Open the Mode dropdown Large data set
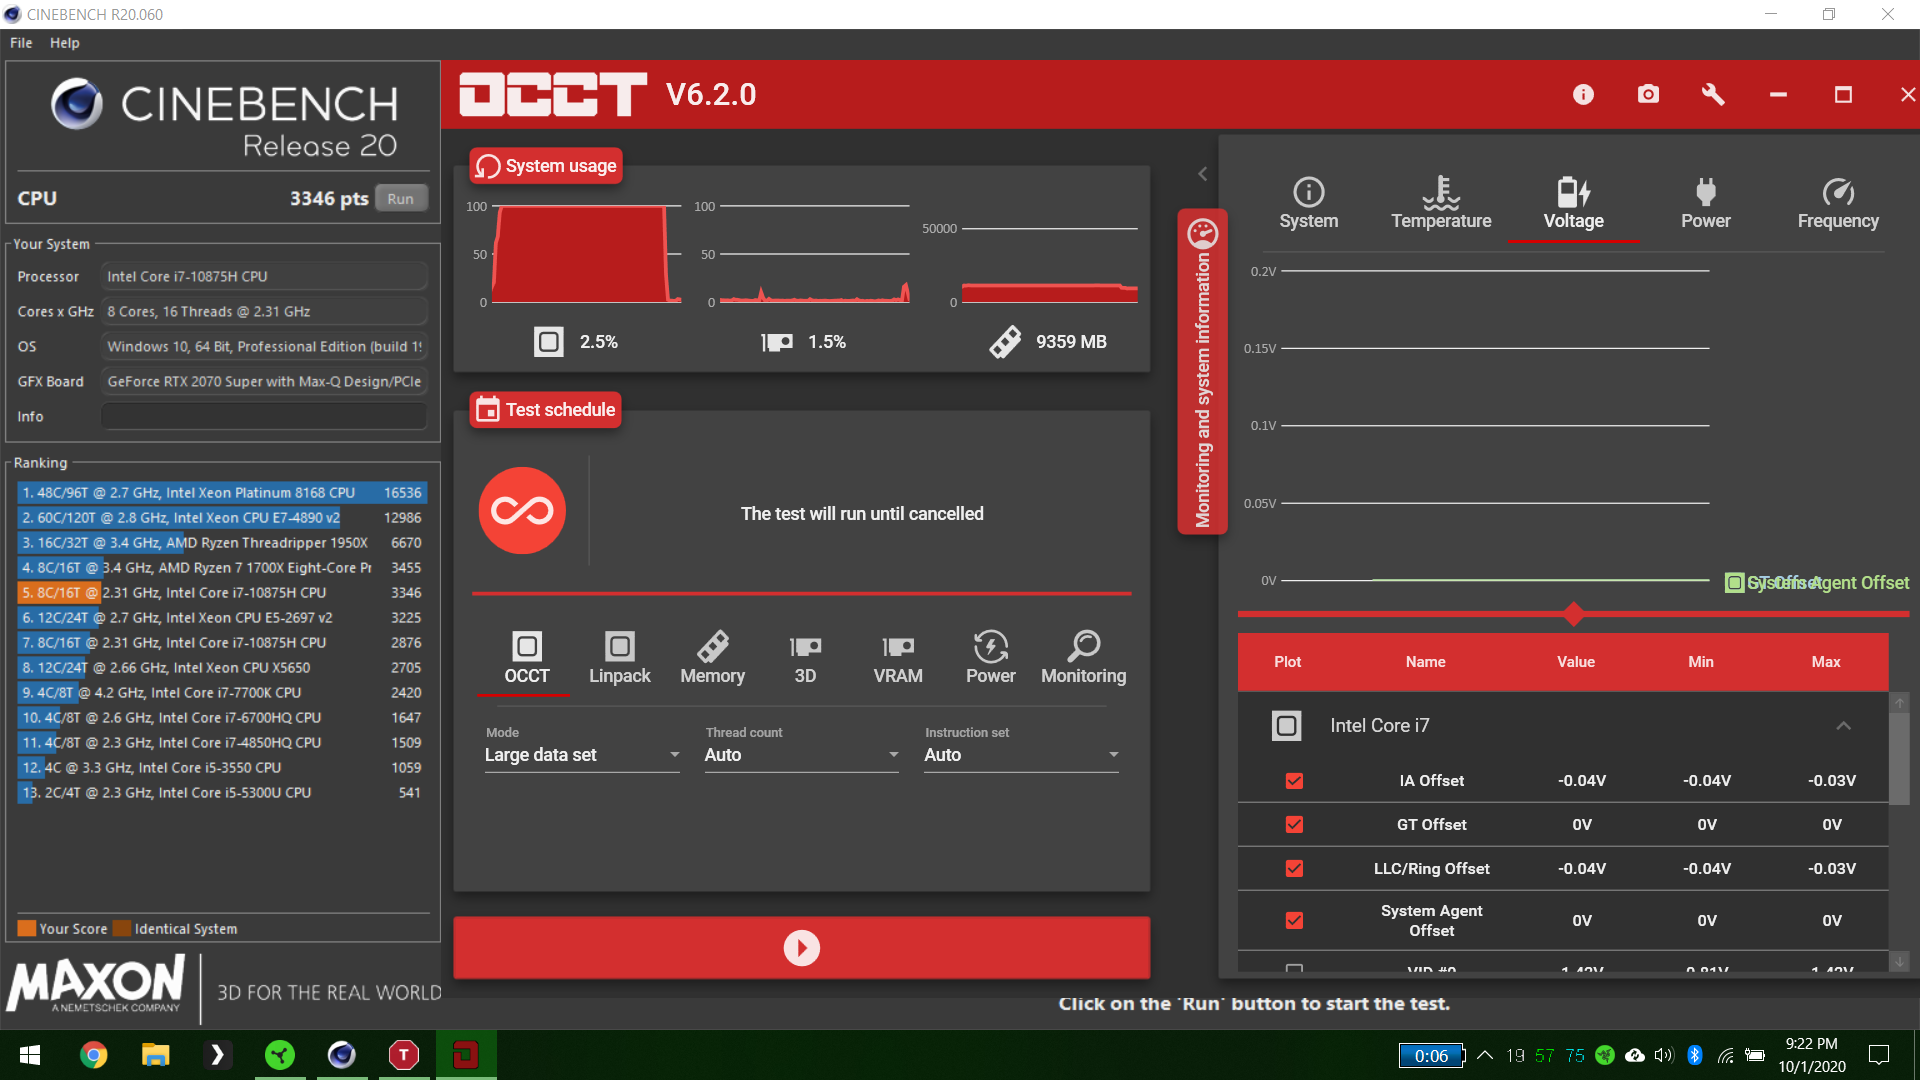This screenshot has height=1080, width=1920. (582, 755)
